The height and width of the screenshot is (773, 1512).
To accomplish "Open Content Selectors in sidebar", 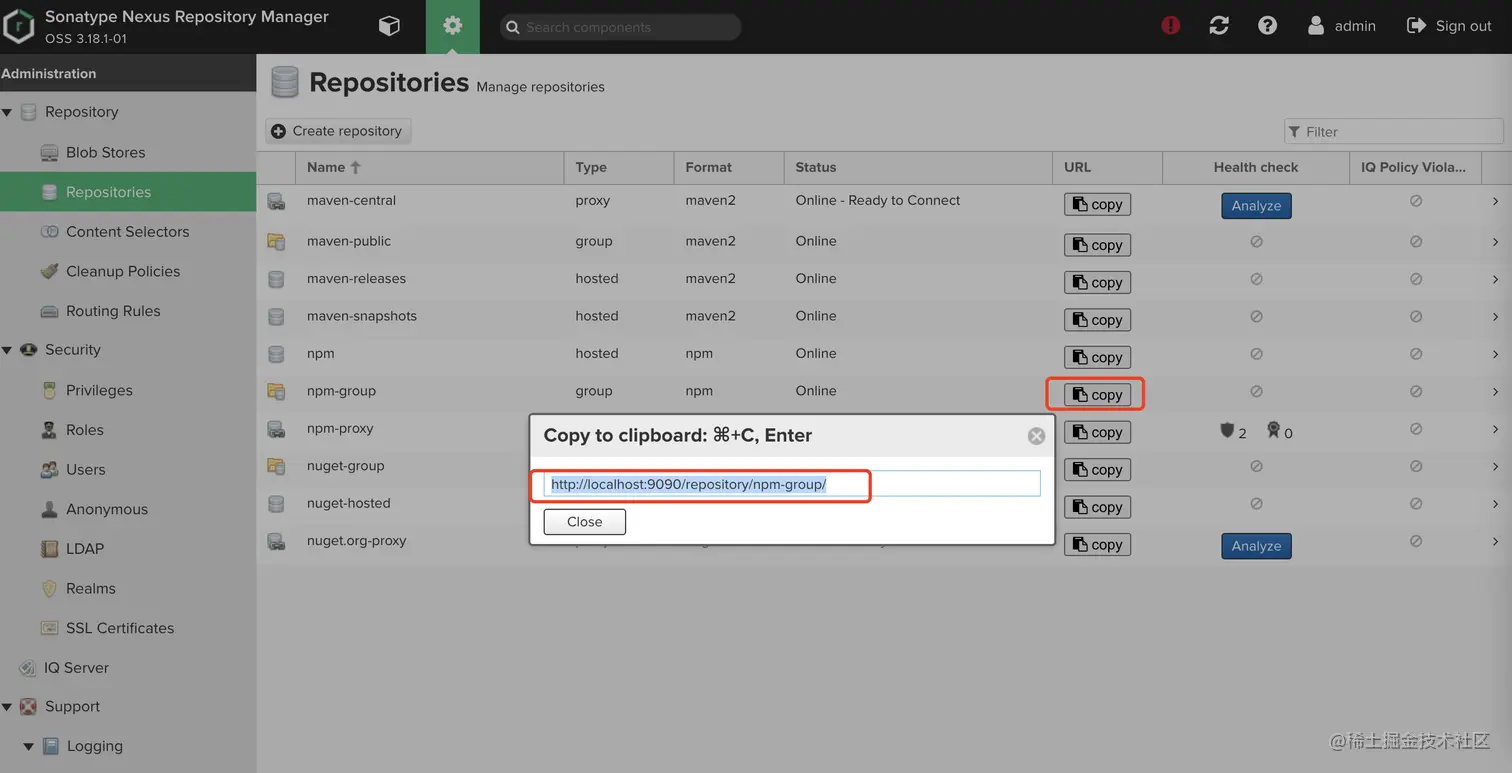I will (128, 232).
